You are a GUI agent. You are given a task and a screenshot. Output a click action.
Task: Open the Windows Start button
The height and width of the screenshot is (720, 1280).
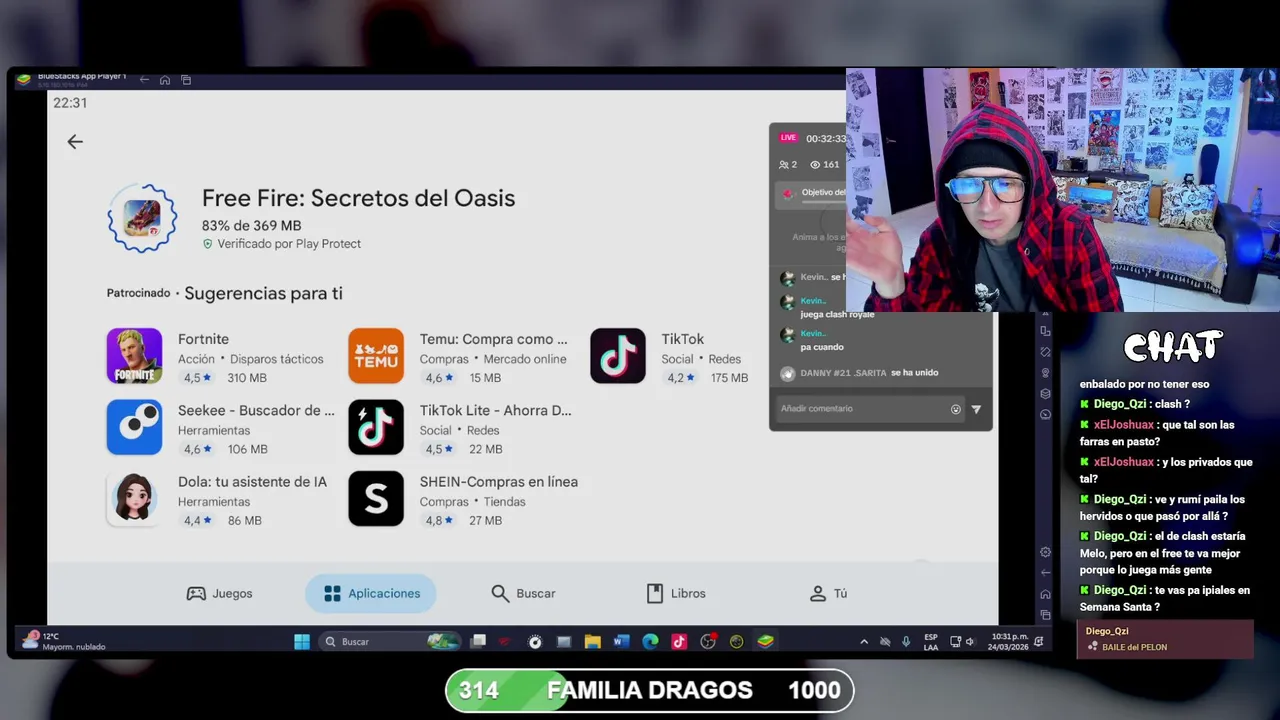coord(301,642)
